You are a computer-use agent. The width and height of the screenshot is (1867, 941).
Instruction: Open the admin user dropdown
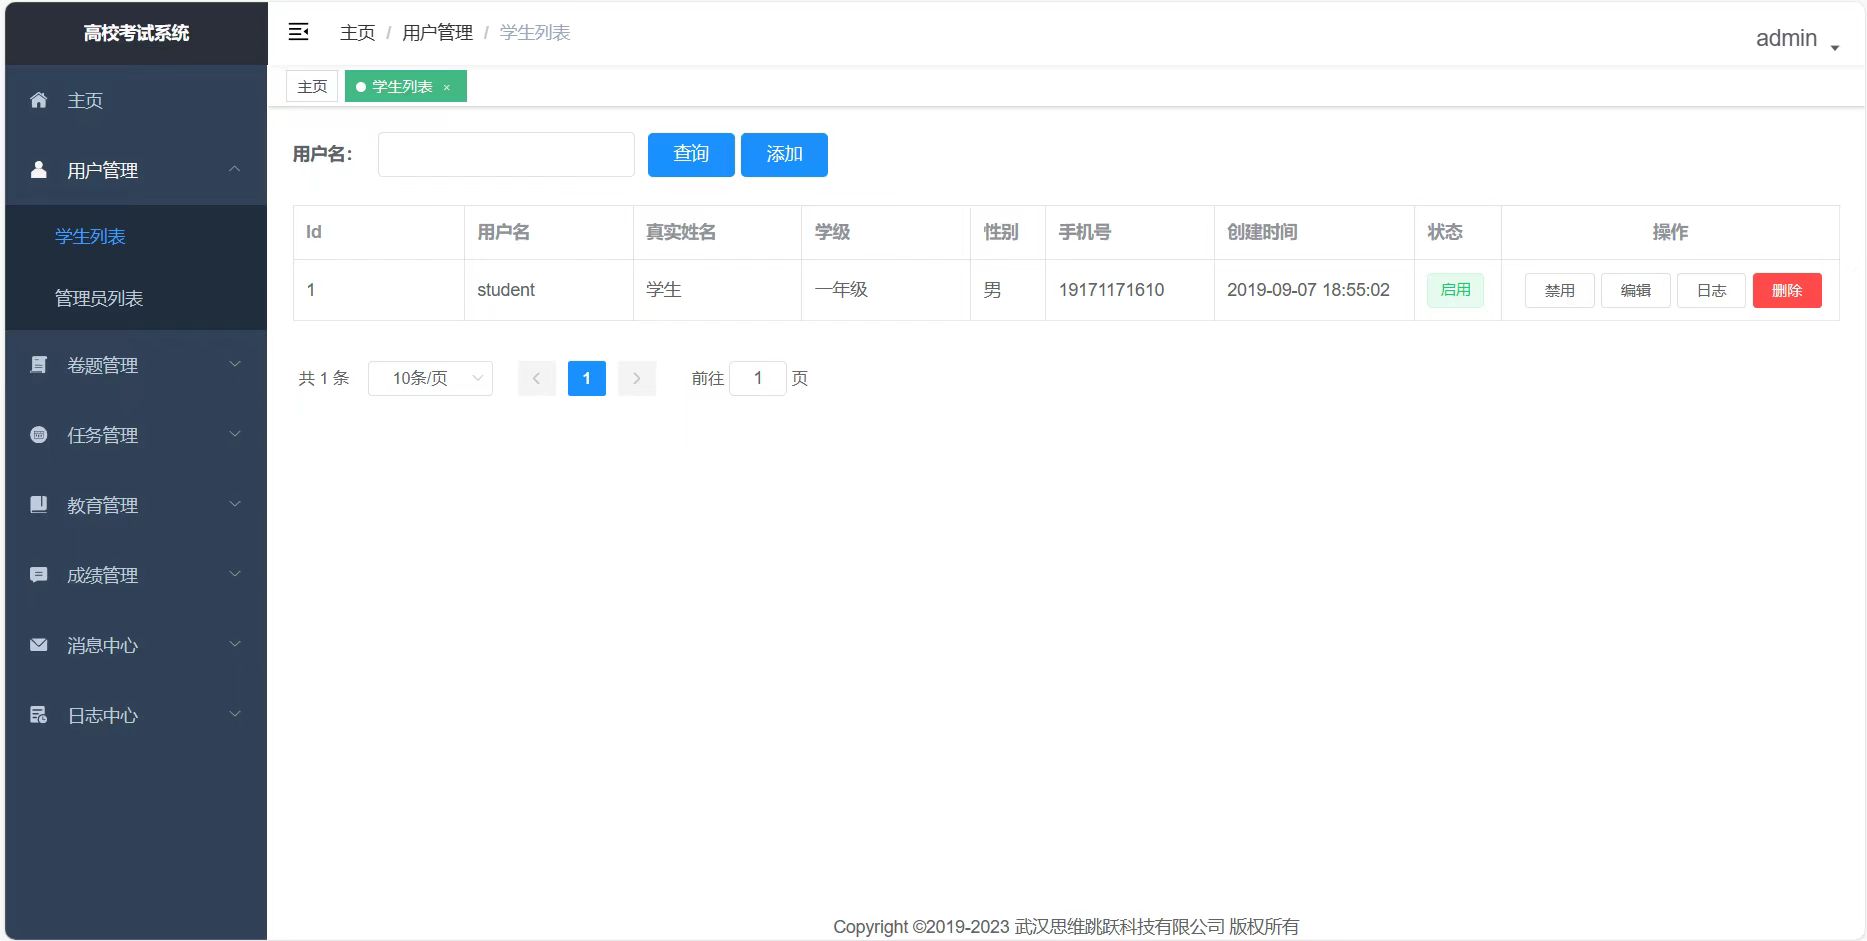tap(1798, 39)
